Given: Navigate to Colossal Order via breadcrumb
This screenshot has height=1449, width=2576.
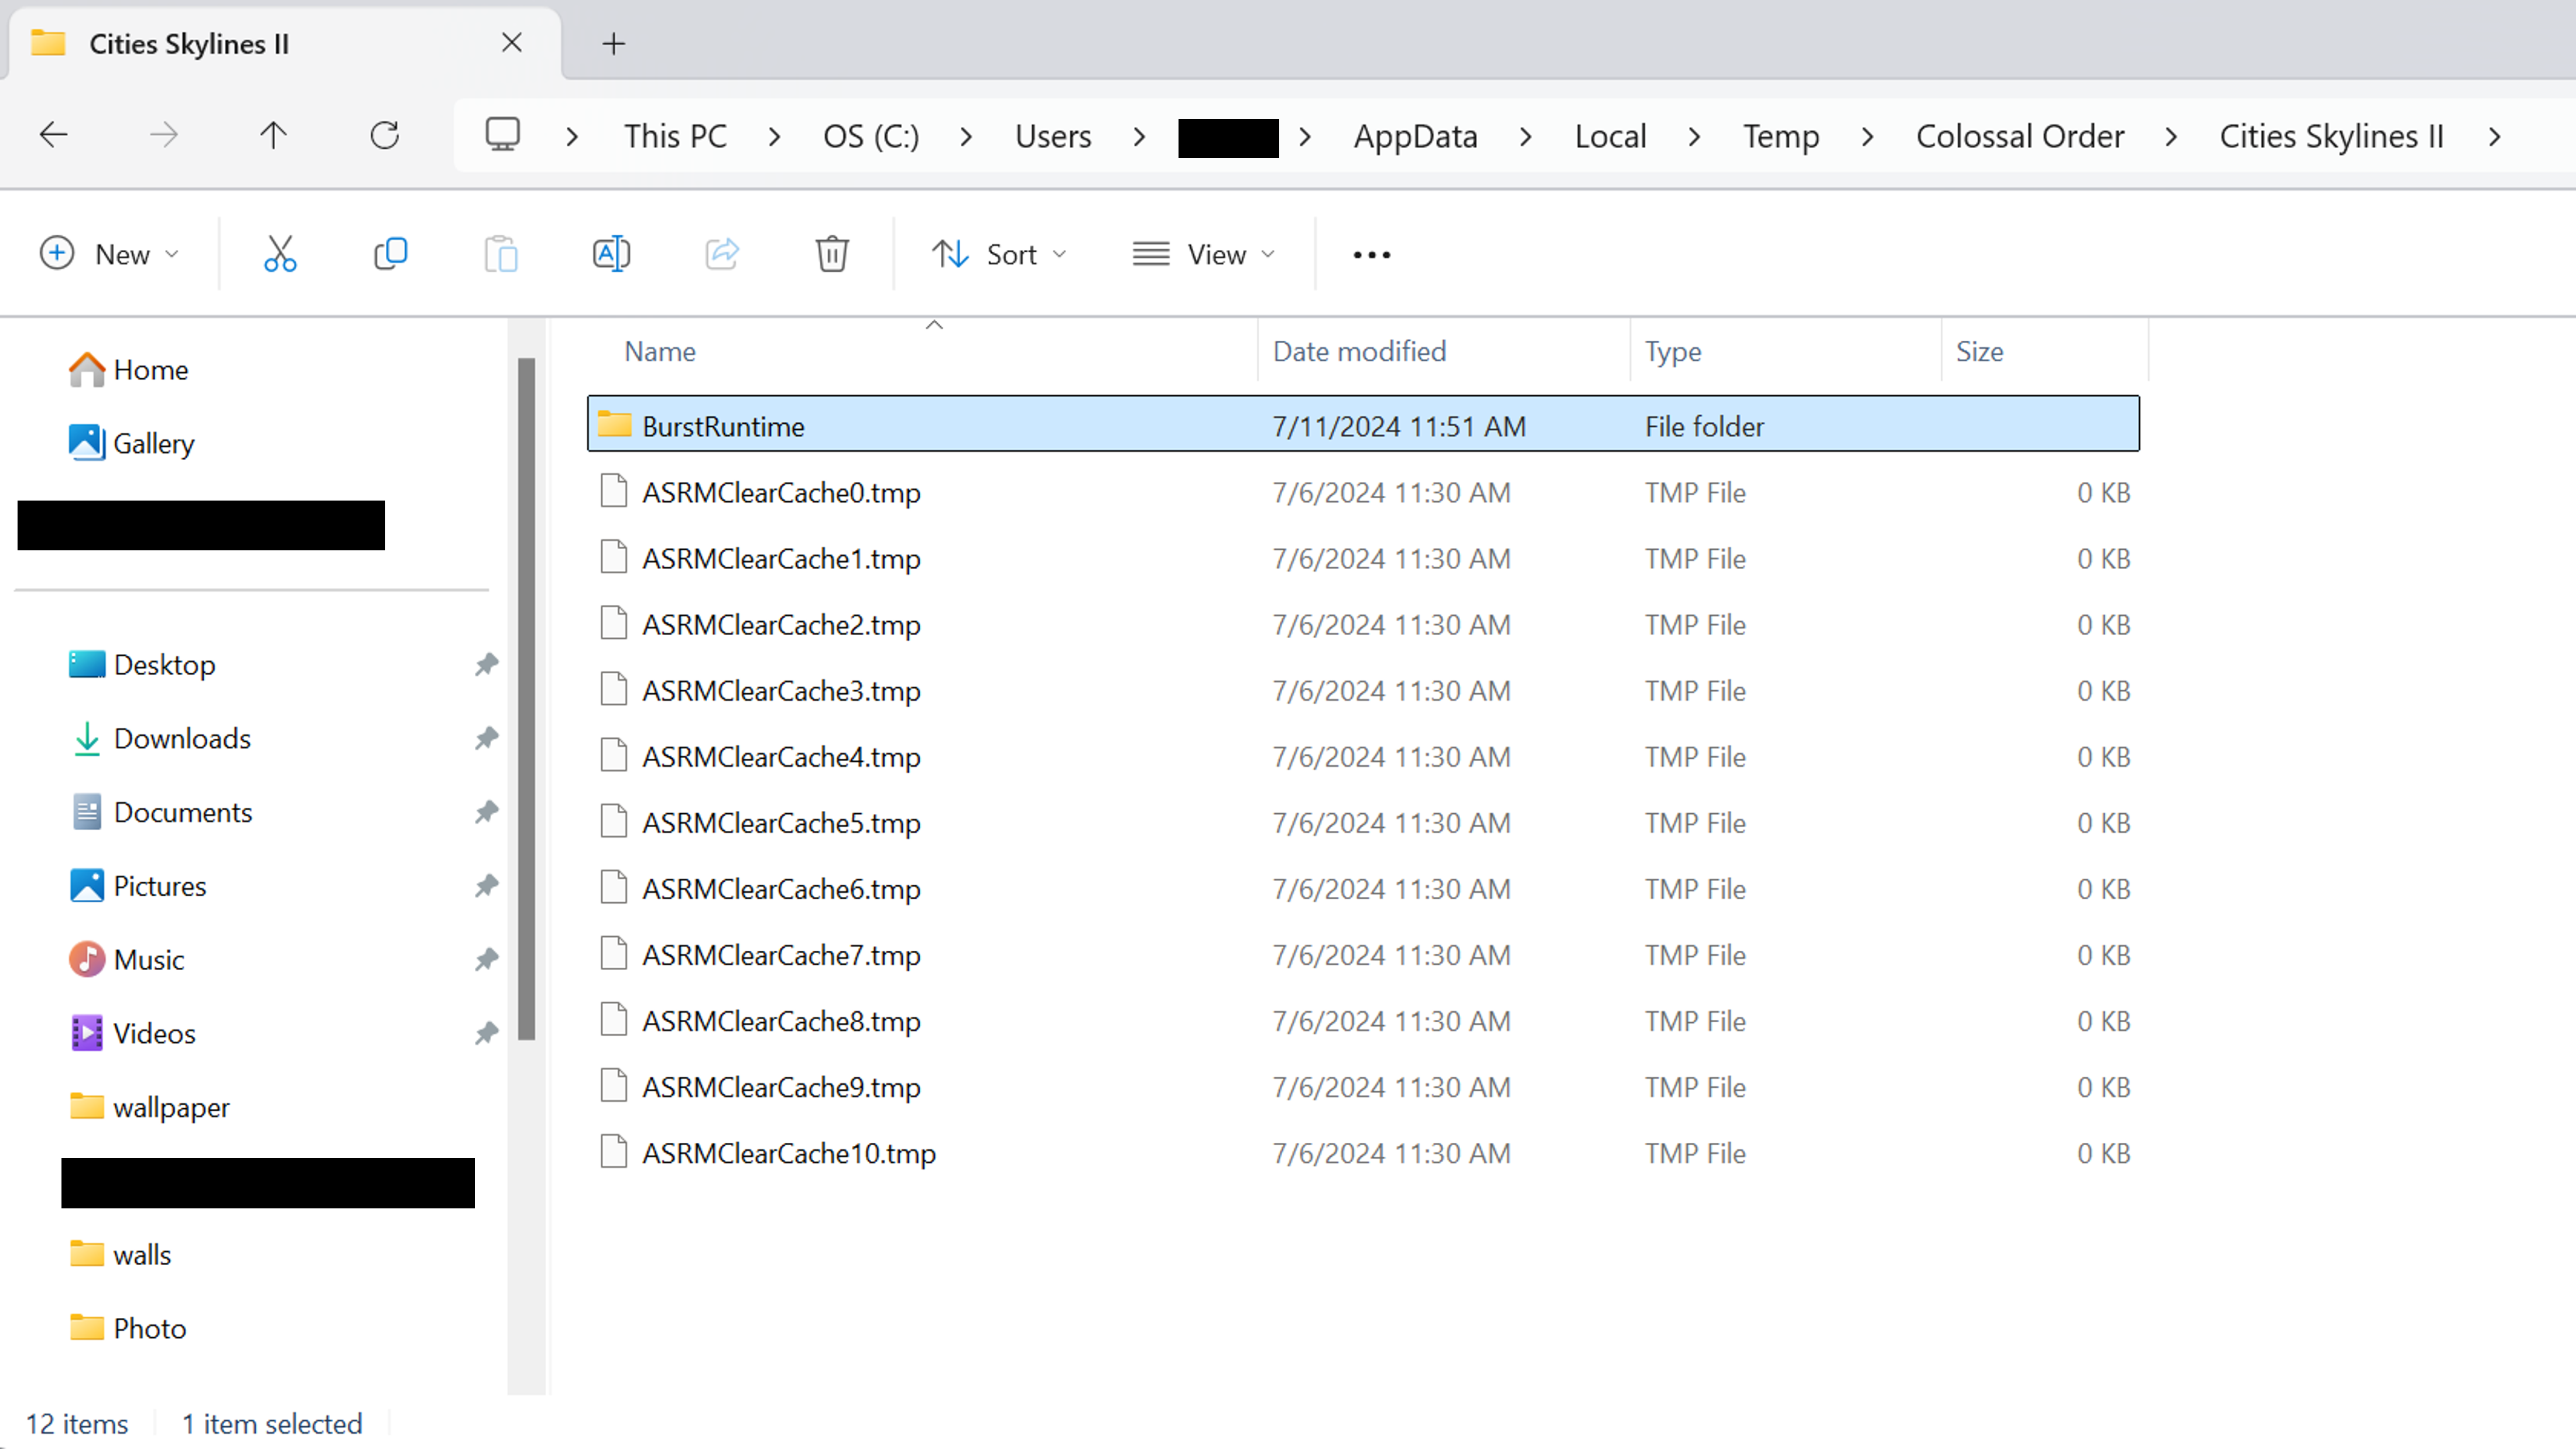Looking at the screenshot, I should 2020,135.
